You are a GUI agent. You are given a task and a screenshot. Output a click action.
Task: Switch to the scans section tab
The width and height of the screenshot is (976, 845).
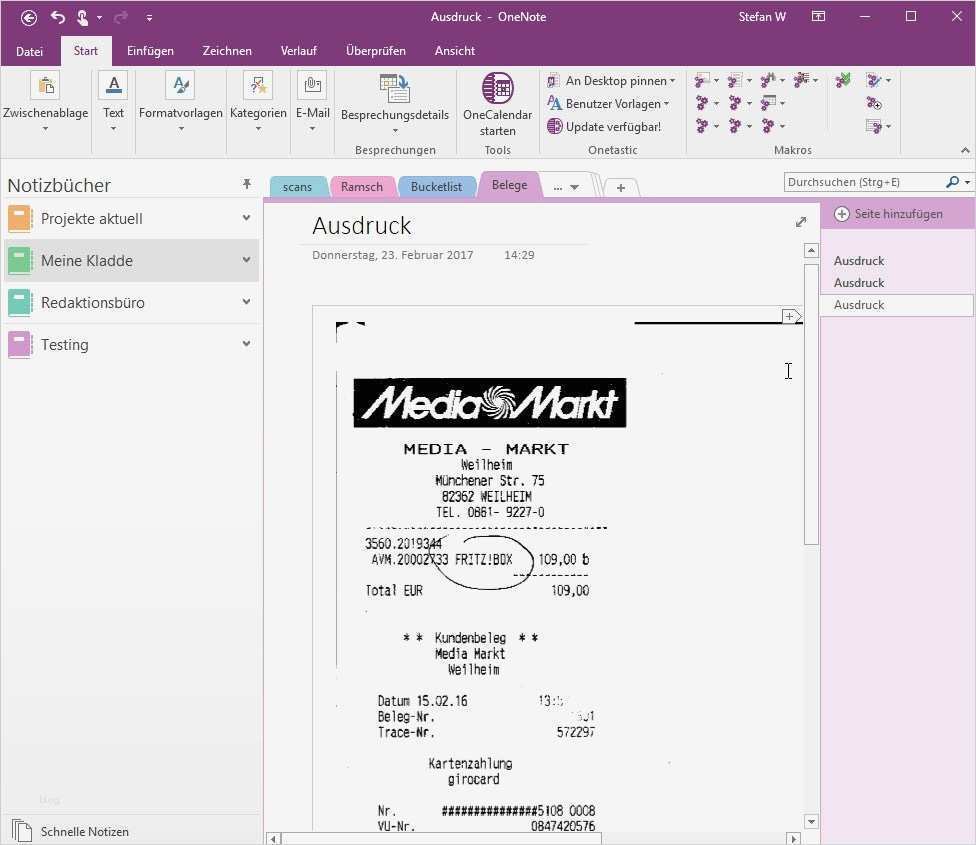297,187
